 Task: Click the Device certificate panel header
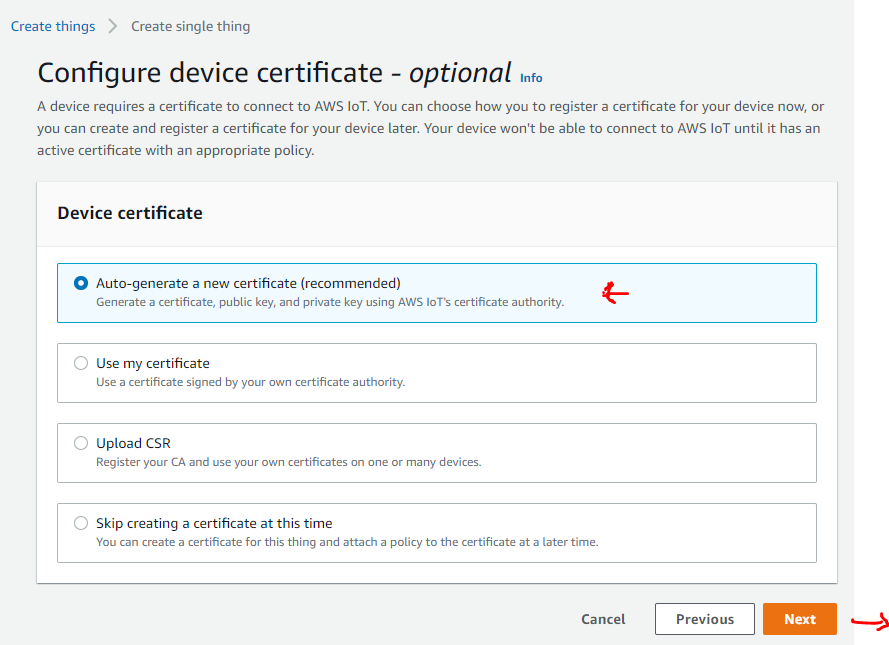[130, 213]
